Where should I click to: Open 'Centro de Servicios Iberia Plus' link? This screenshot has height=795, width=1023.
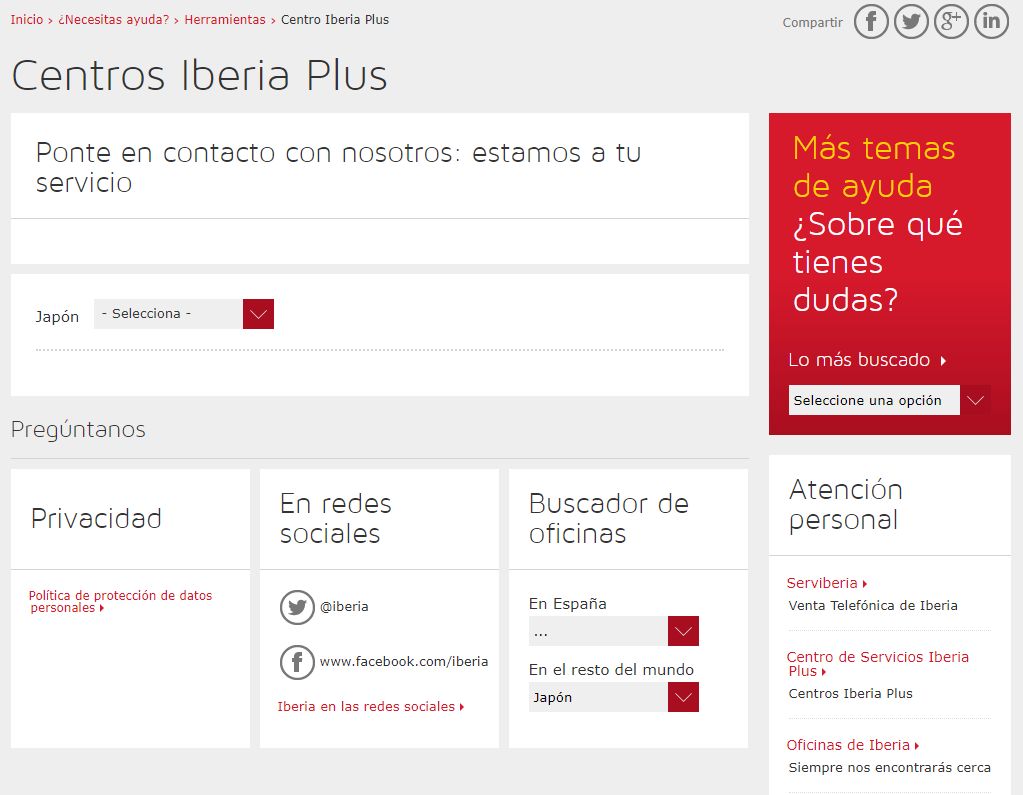pos(878,664)
